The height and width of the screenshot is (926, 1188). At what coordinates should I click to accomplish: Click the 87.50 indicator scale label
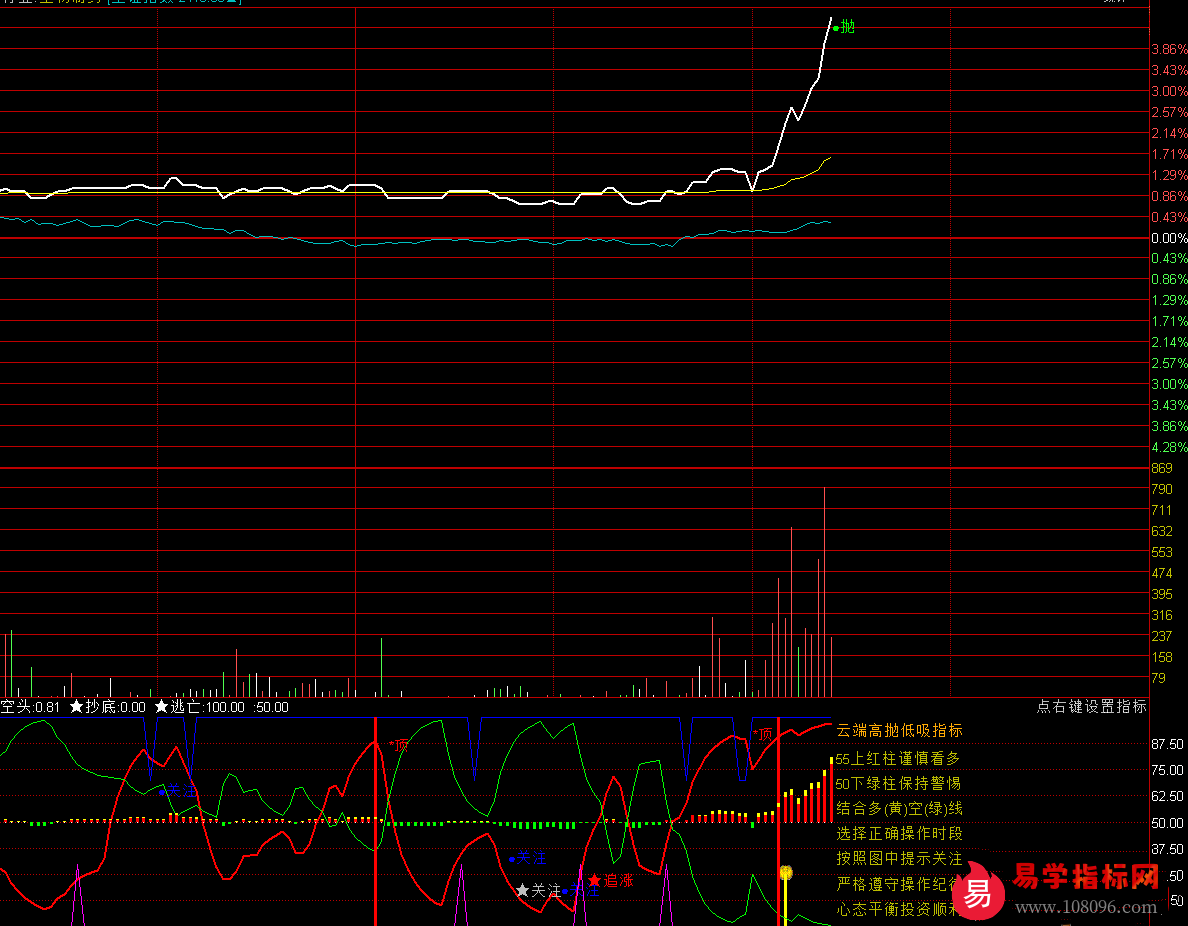[x=1167, y=745]
